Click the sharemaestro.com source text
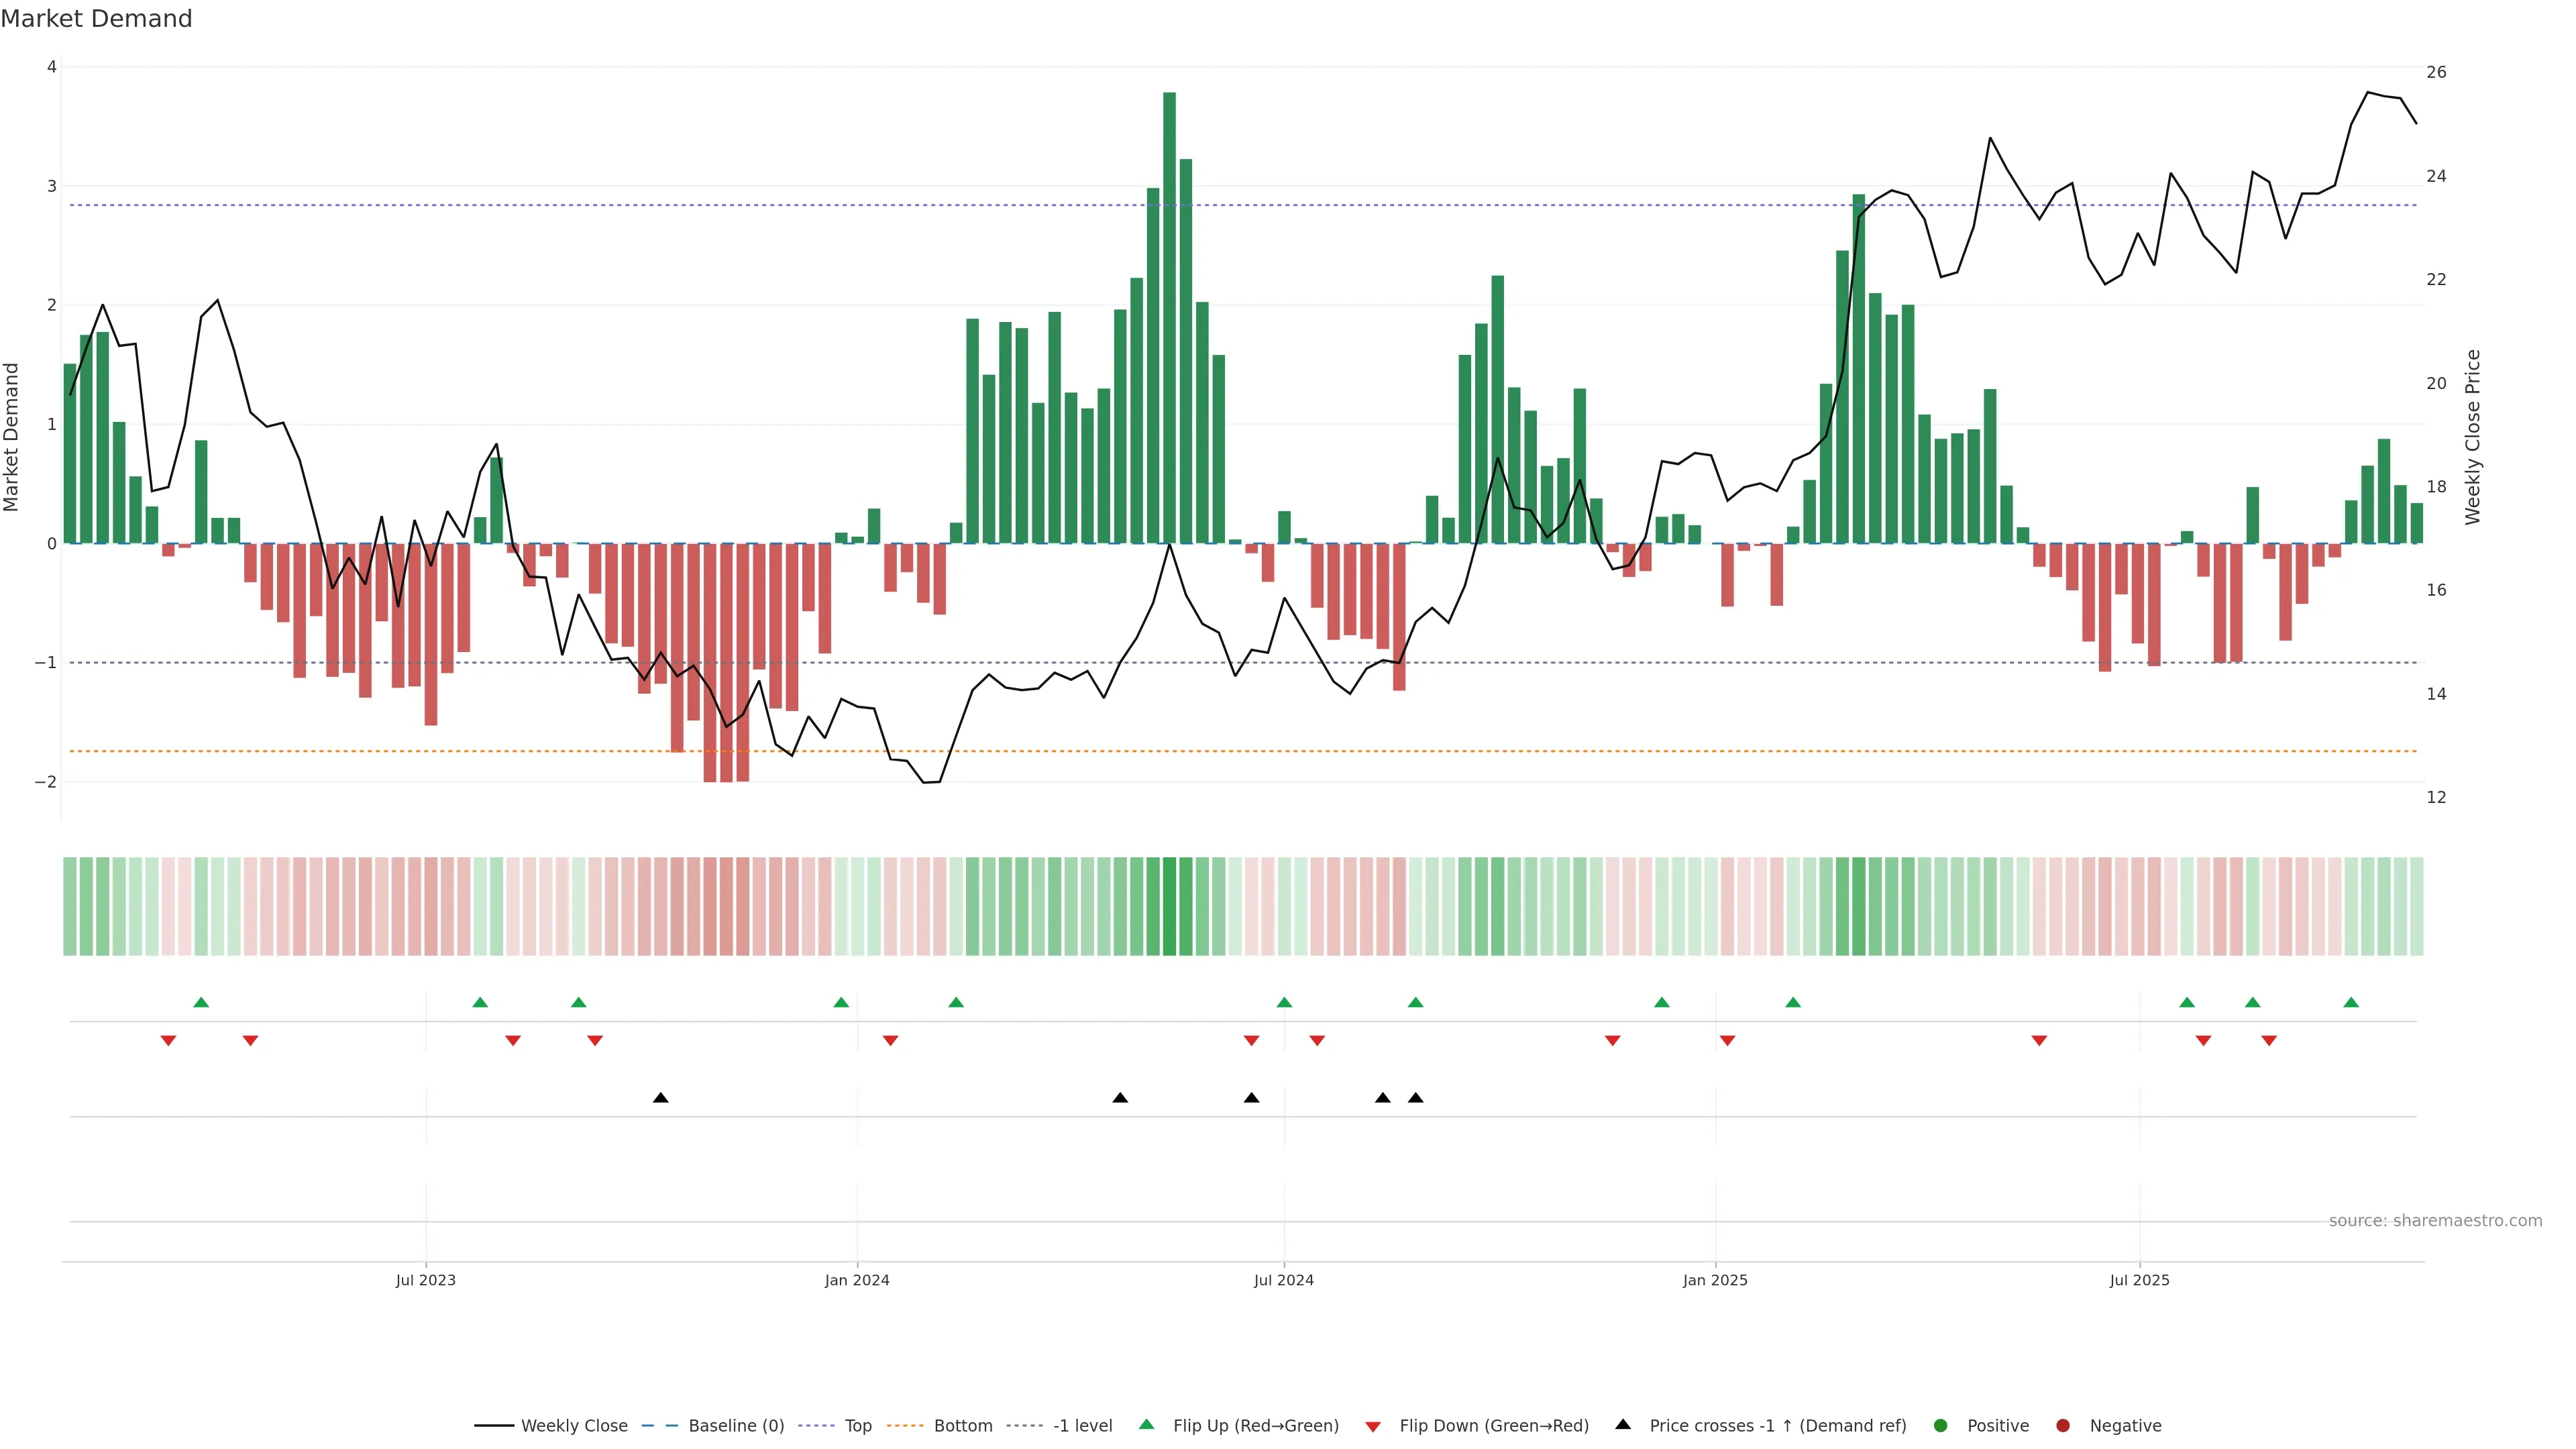This screenshot has width=2576, height=1449. coord(2435,1220)
